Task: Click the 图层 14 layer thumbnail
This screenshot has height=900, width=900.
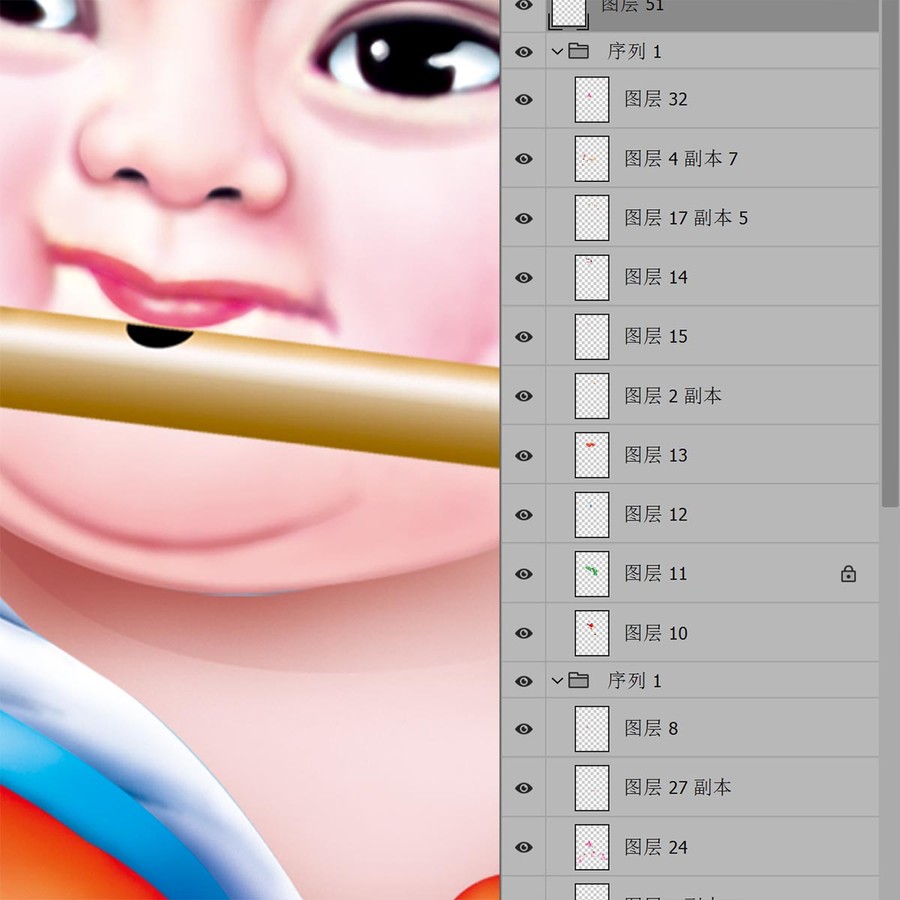Action: pyautogui.click(x=592, y=277)
